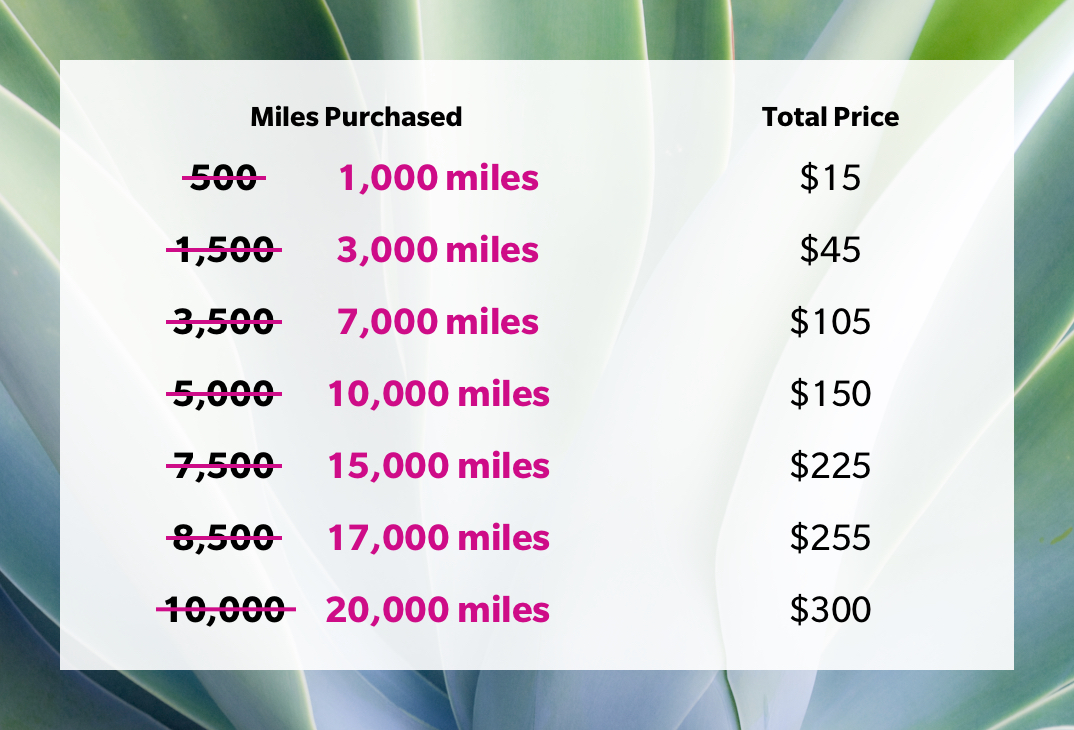Screen dimensions: 1074x730
Task: Click the $300 price
Action: tap(830, 609)
